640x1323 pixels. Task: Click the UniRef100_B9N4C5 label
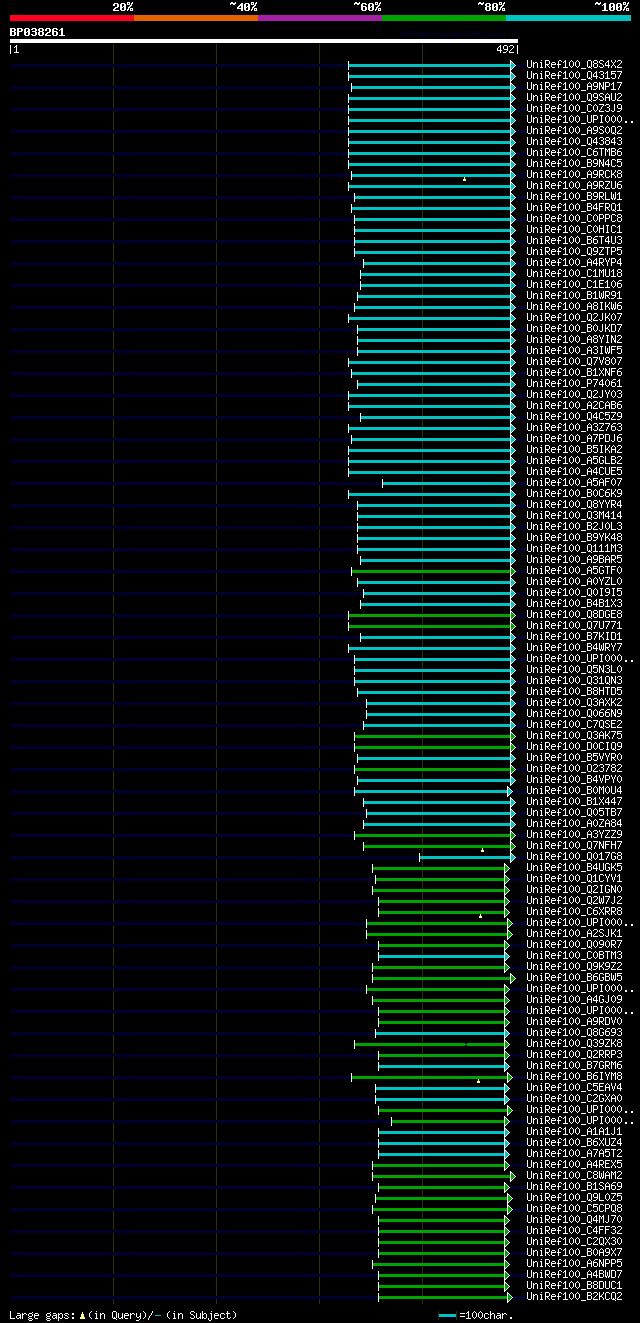[574, 163]
